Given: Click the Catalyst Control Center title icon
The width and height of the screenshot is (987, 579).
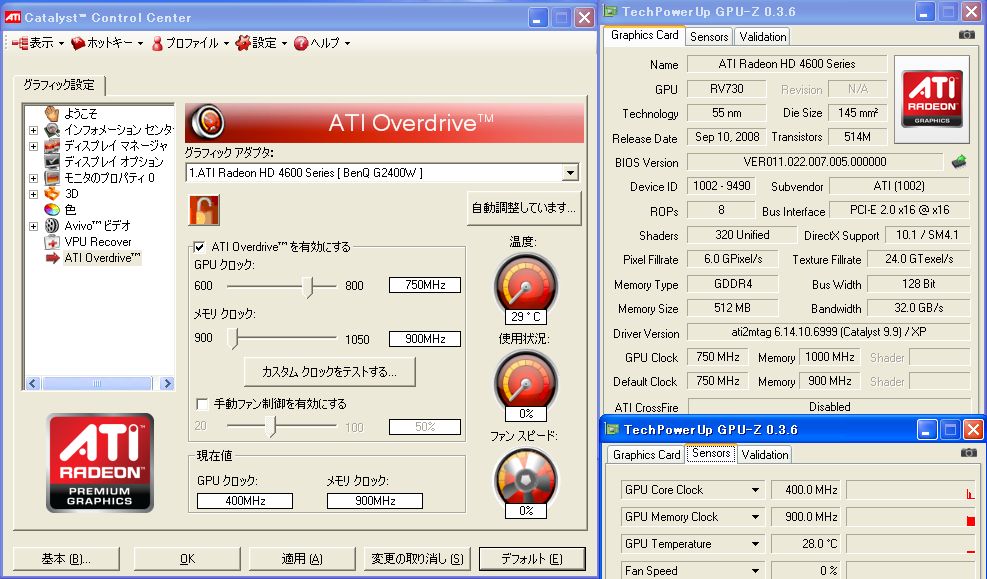Looking at the screenshot, I should [13, 17].
